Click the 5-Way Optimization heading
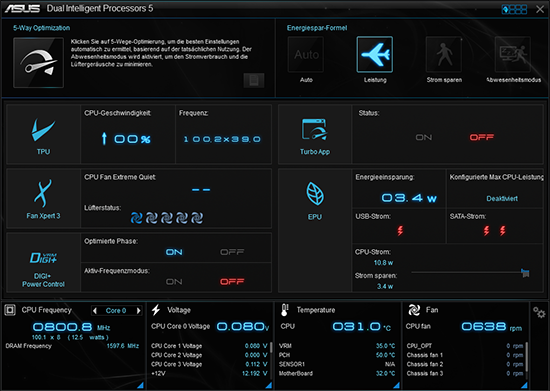 click(x=41, y=28)
